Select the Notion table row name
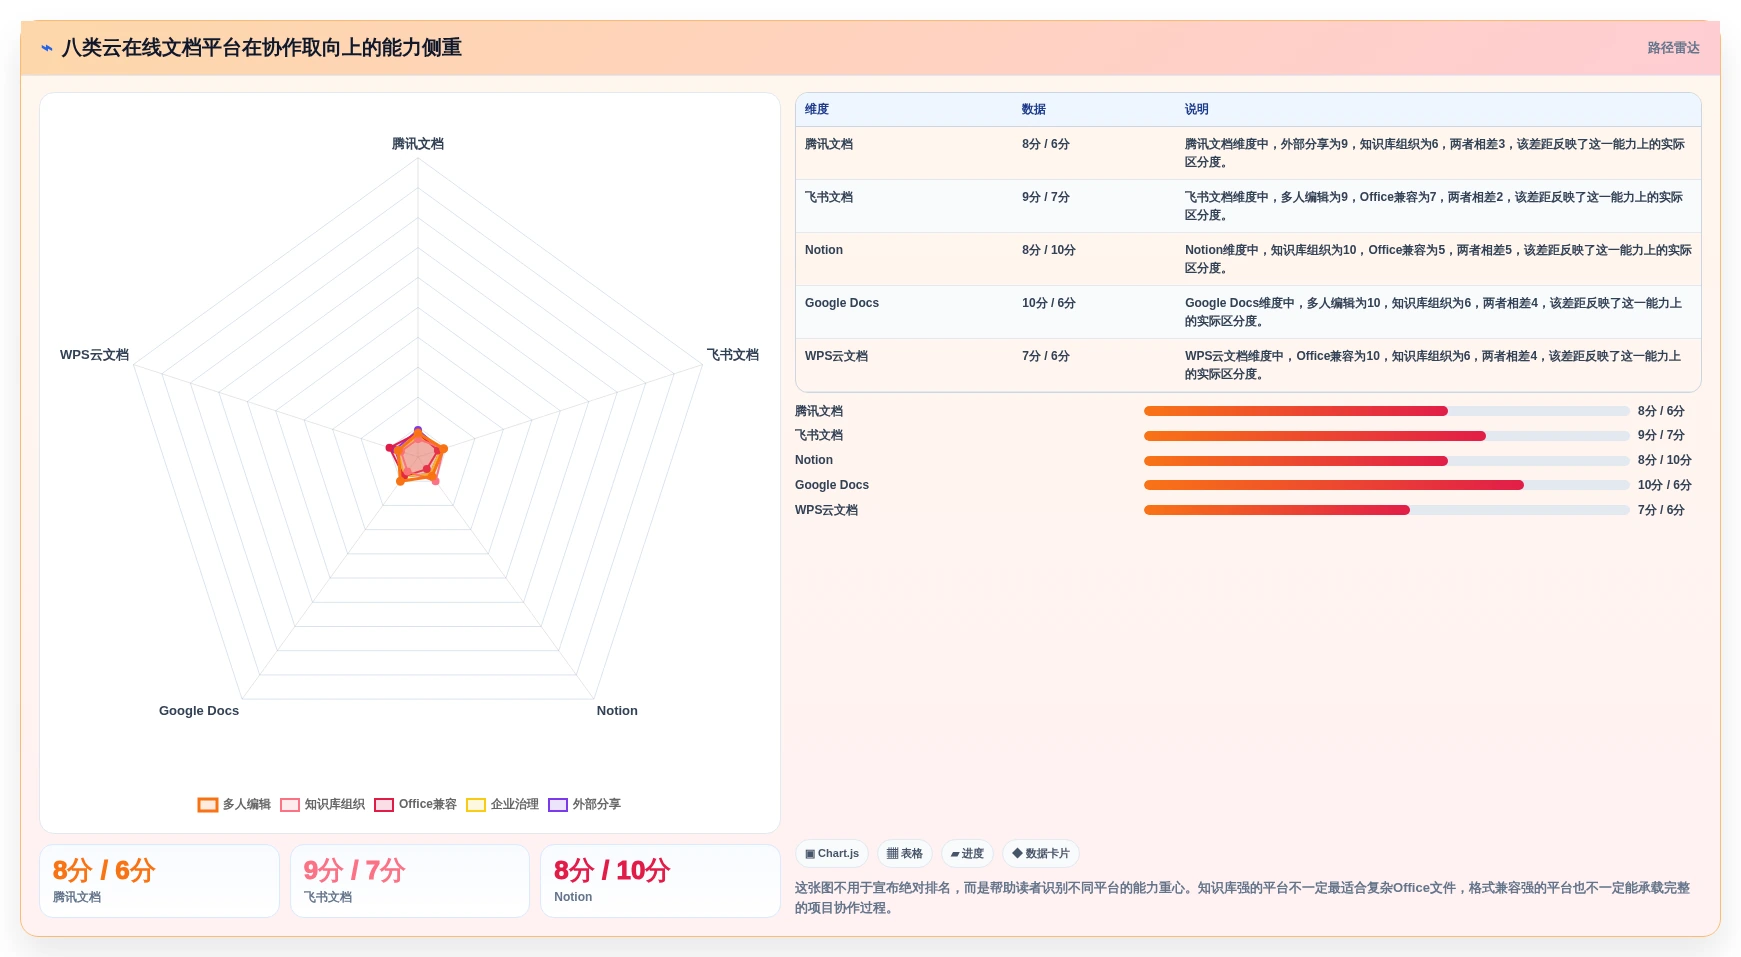 pos(824,251)
